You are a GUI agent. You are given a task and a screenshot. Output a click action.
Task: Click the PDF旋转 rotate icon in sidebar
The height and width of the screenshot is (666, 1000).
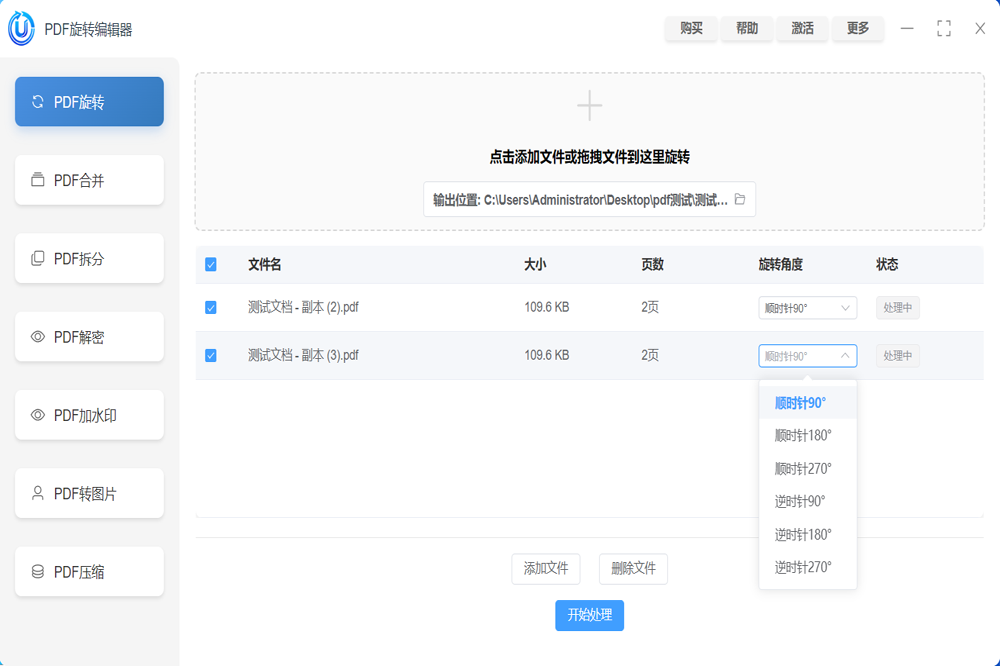(38, 102)
